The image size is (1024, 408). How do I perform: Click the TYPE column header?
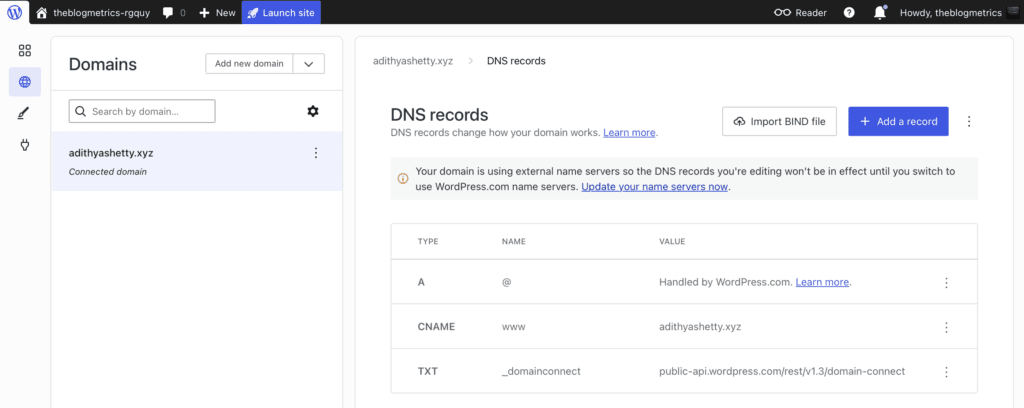(x=428, y=242)
